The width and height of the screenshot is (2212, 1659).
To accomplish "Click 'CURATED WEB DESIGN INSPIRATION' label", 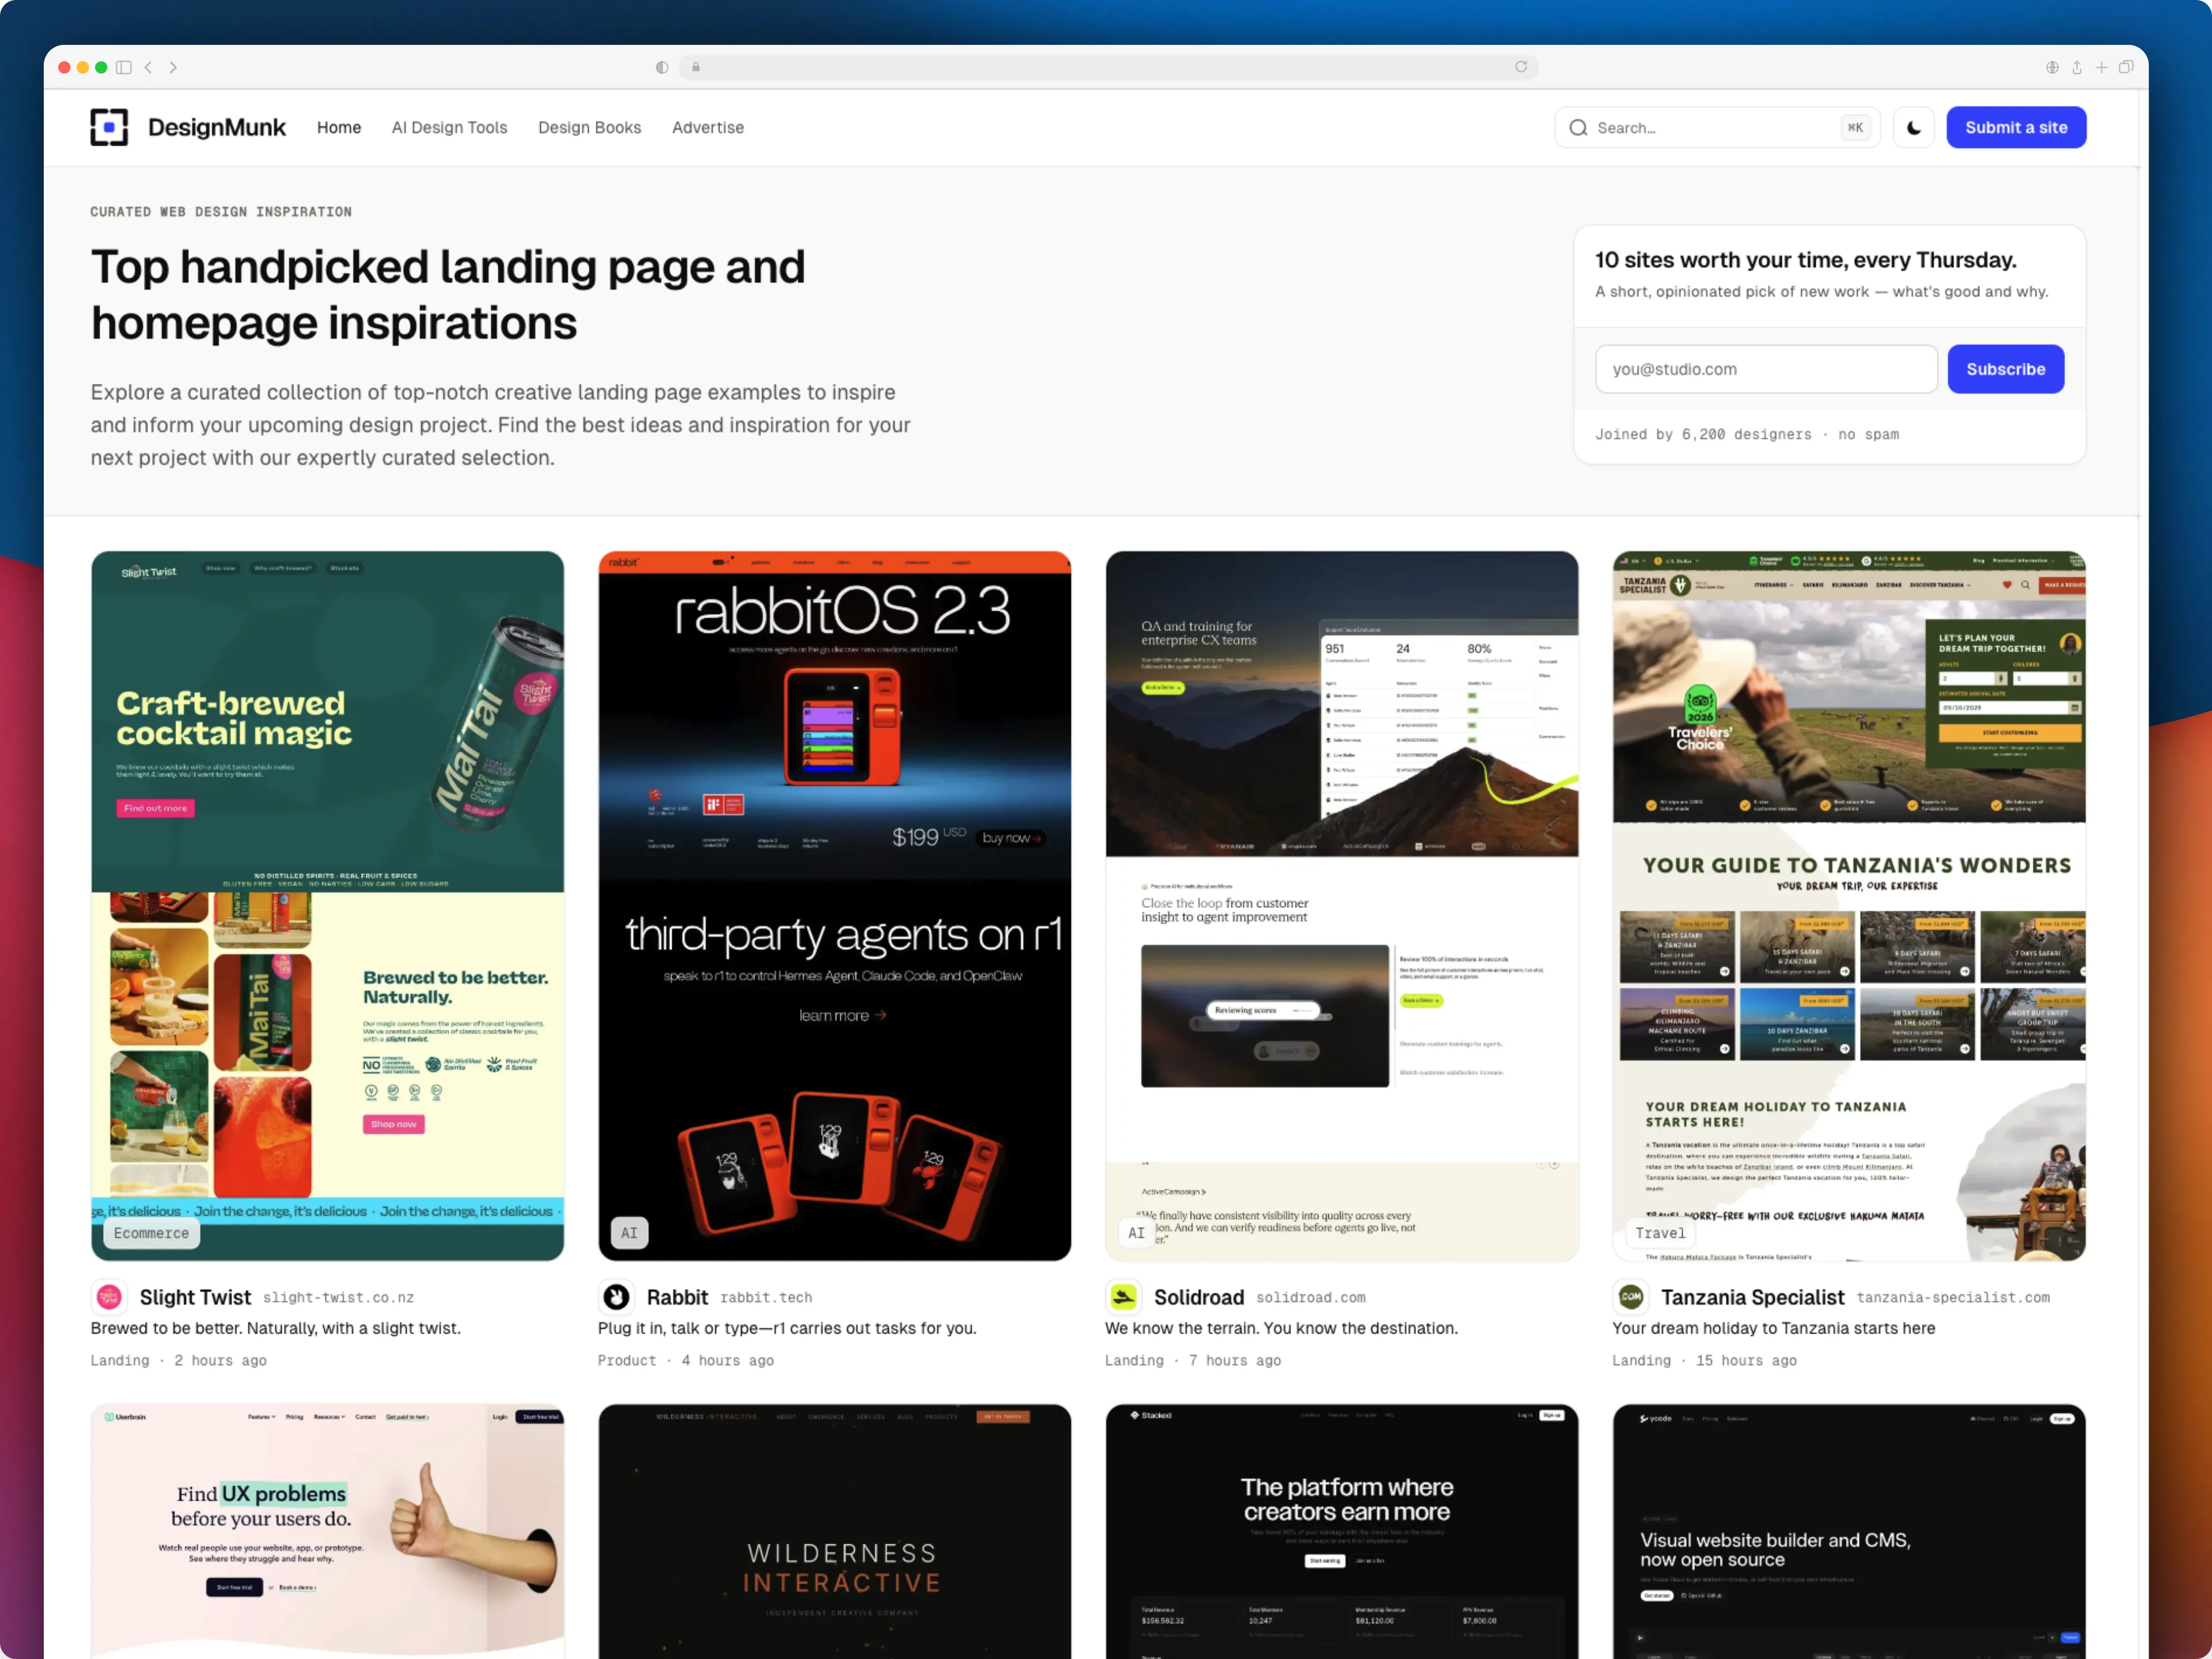I will 221,212.
